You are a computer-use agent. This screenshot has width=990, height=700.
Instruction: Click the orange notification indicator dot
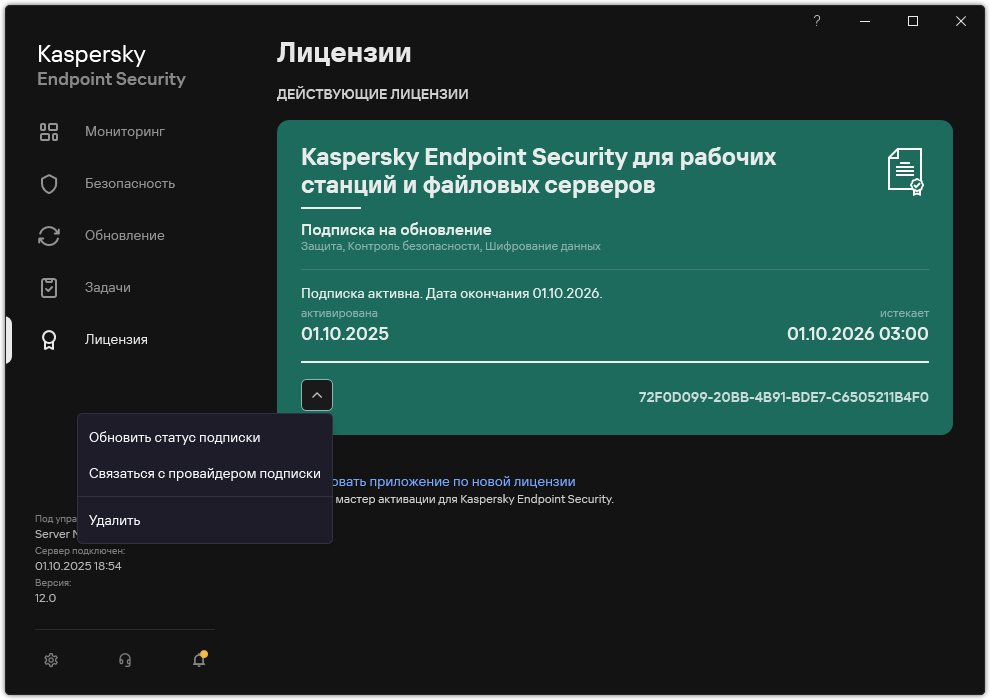pyautogui.click(x=205, y=652)
